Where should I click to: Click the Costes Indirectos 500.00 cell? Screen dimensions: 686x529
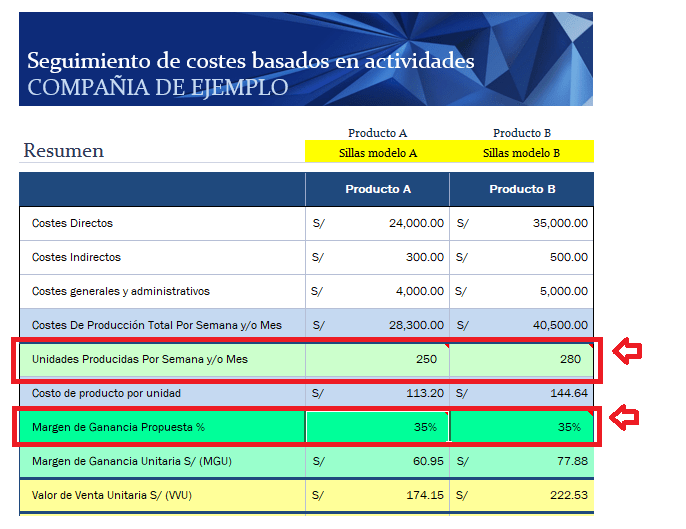point(521,258)
